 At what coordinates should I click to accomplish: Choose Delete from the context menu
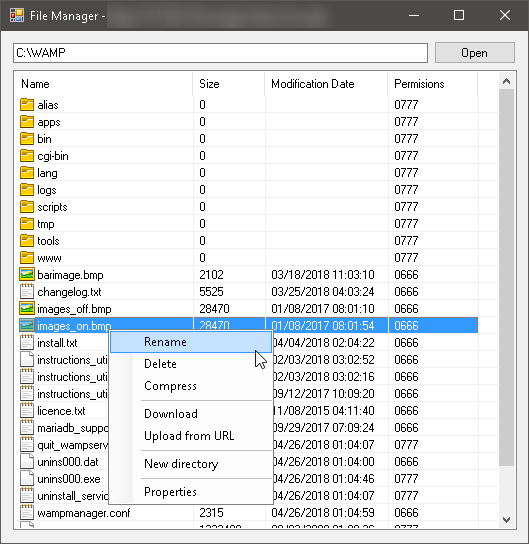[x=191, y=364]
